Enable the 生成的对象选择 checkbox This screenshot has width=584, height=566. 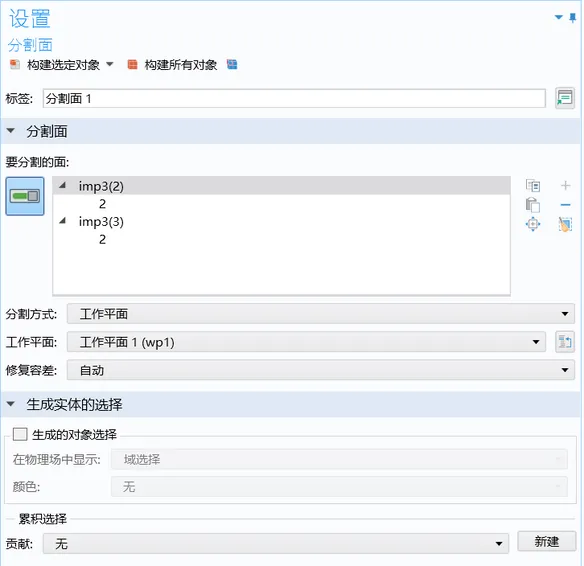pyautogui.click(x=20, y=434)
